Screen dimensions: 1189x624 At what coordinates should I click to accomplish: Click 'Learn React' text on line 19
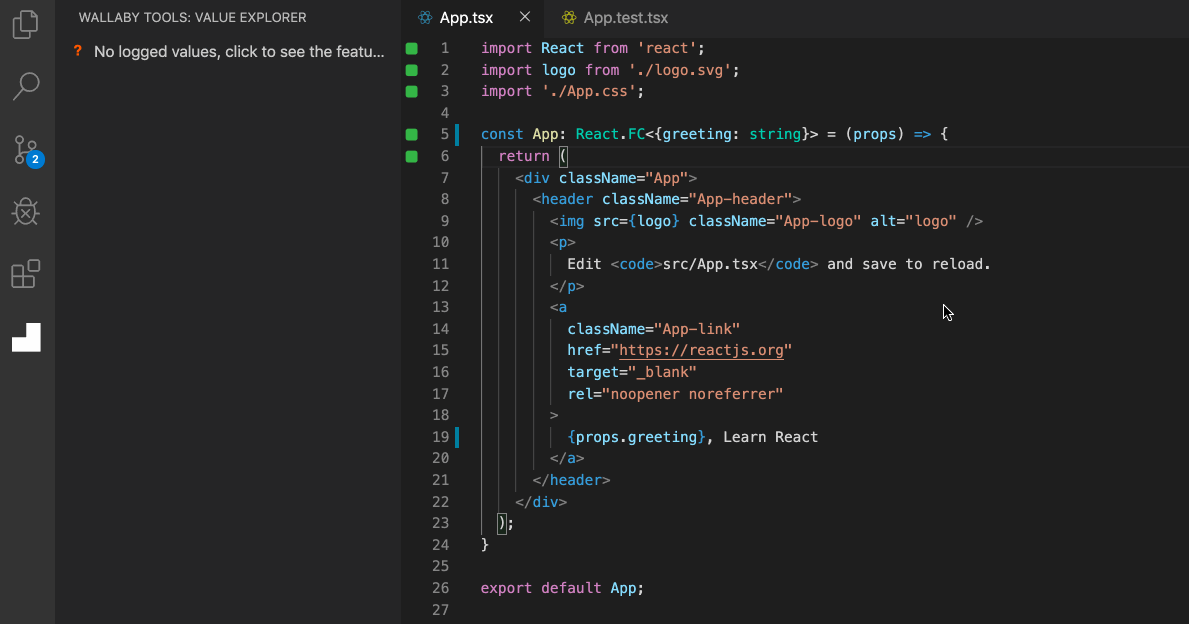tap(770, 437)
